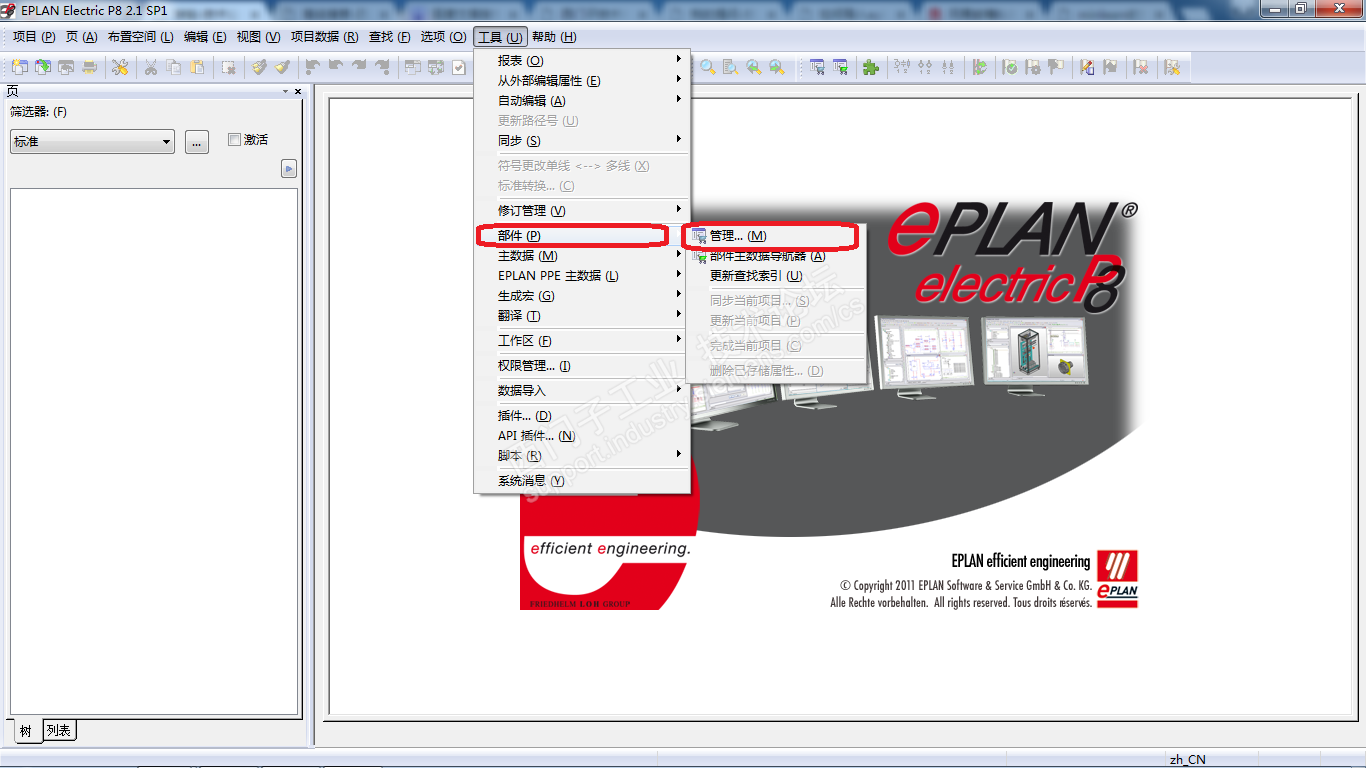The height and width of the screenshot is (768, 1366).
Task: Choose 权限管理... from the menu
Action: pos(582,366)
